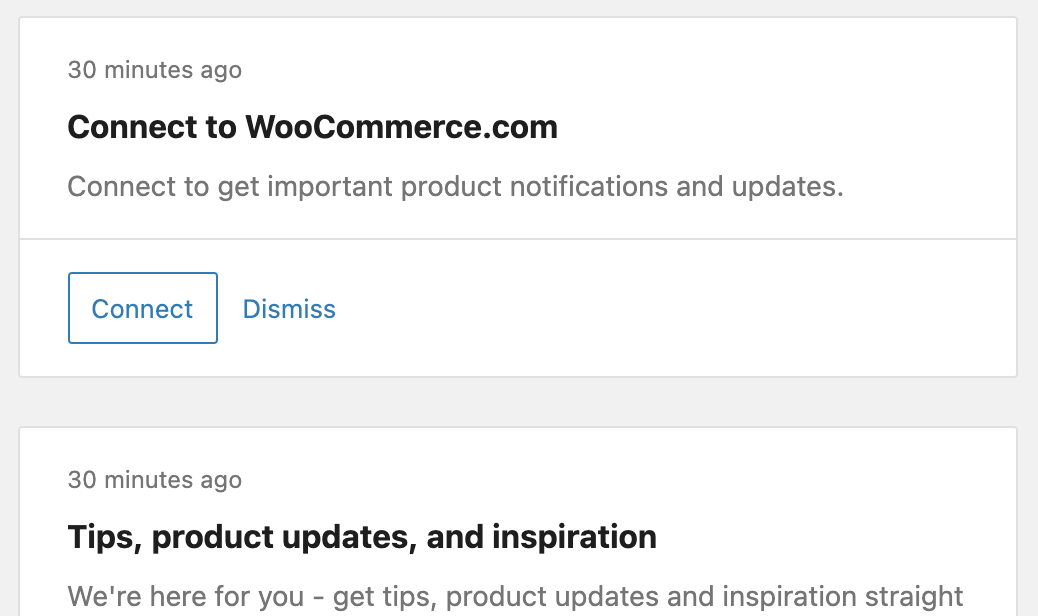Click the Connect button
This screenshot has width=1038, height=616.
[142, 308]
